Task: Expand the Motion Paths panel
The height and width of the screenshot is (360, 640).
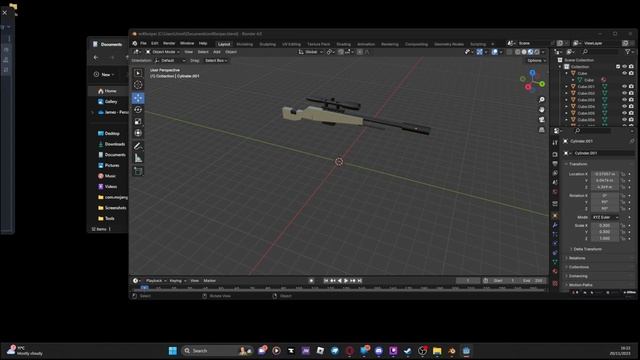Action: coord(579,285)
